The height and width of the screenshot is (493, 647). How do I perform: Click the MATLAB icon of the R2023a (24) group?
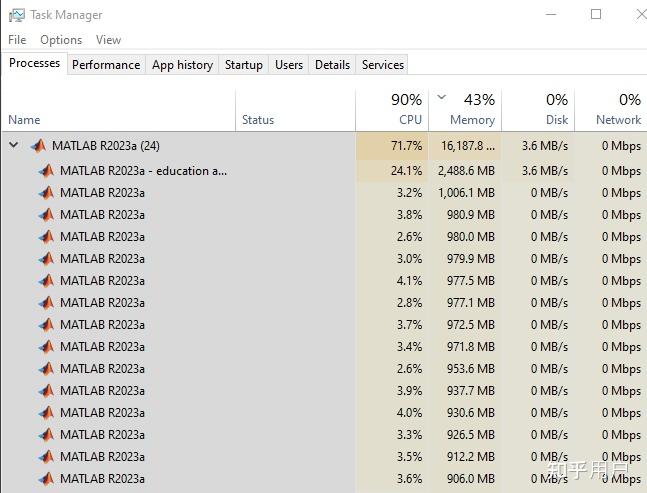(x=38, y=146)
